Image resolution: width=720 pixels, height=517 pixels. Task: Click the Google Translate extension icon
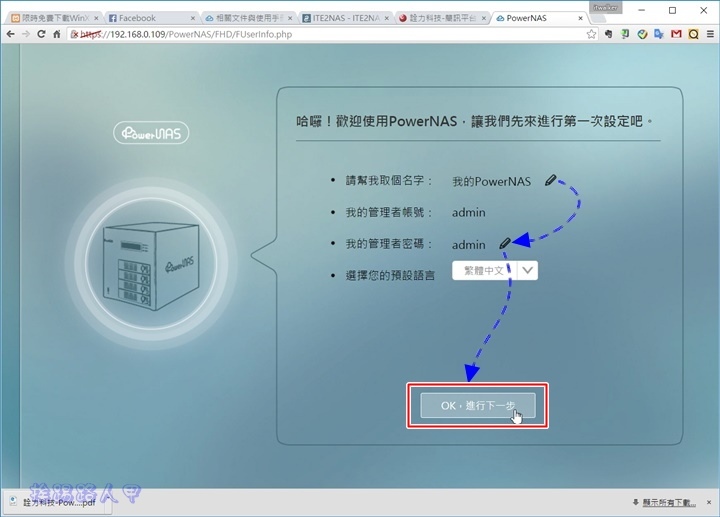[x=659, y=34]
